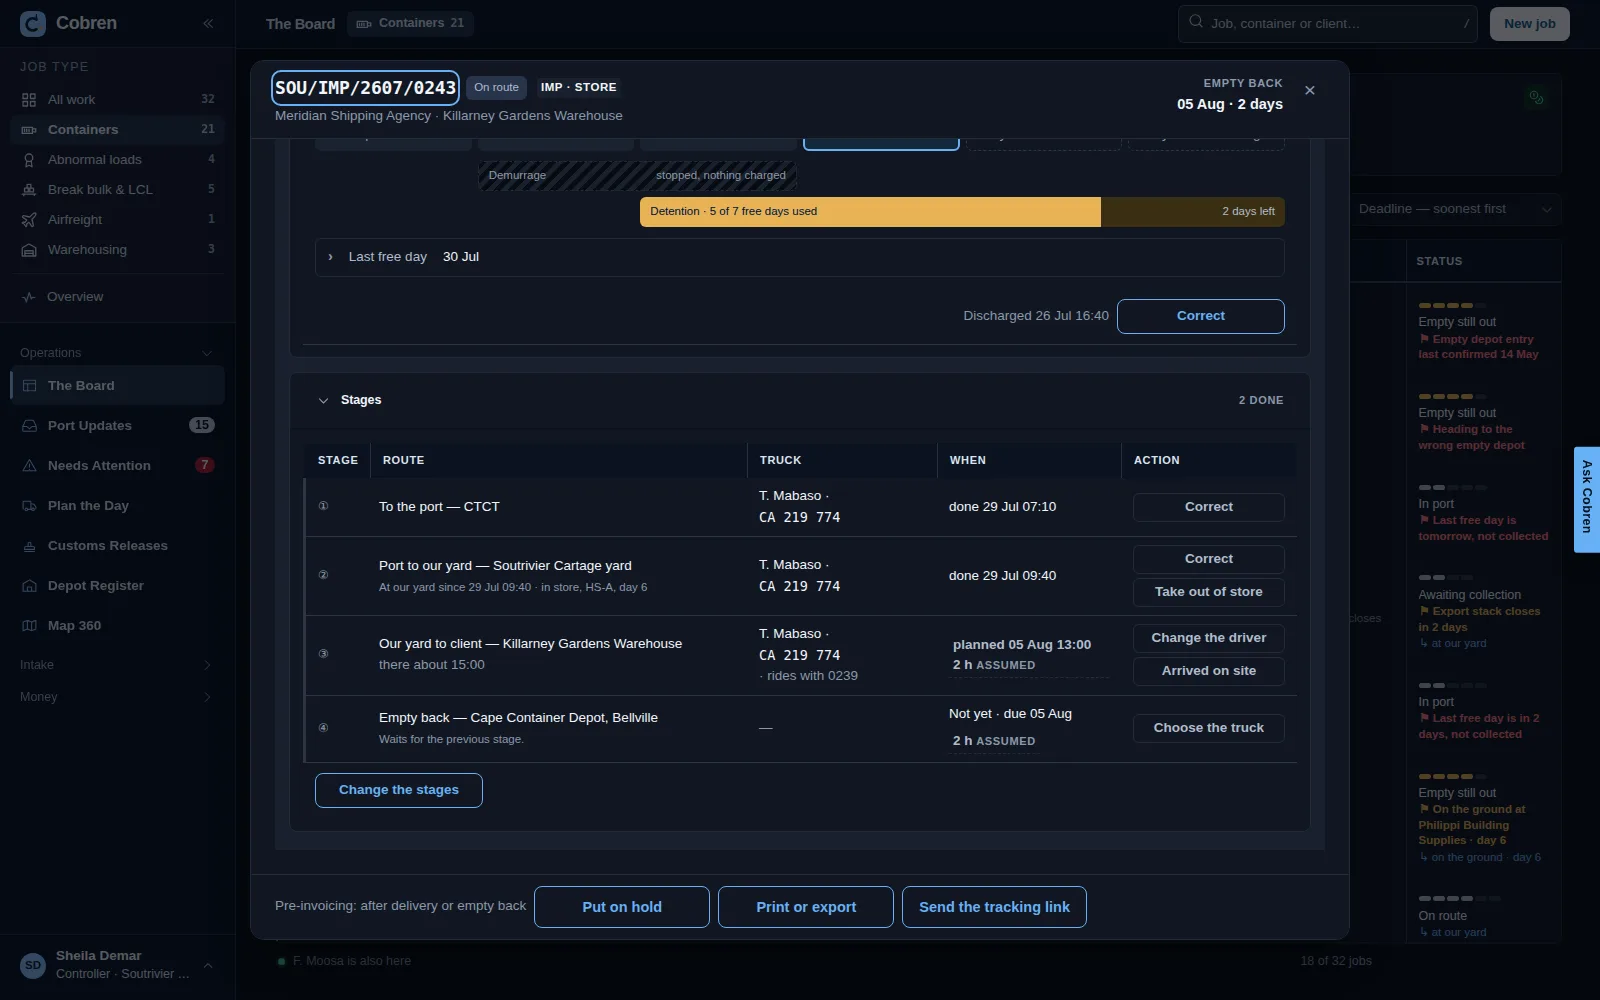Click the Cobren logo icon
This screenshot has width=1600, height=1000.
click(x=33, y=23)
